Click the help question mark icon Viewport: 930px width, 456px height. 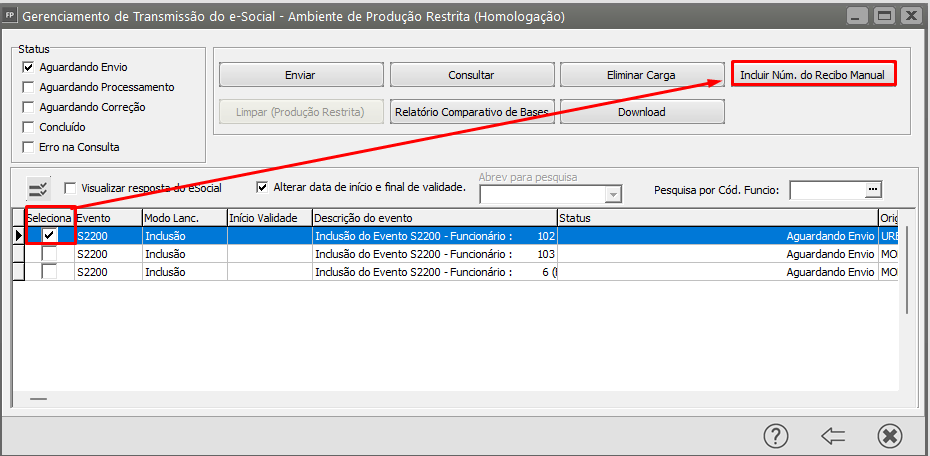coord(776,436)
